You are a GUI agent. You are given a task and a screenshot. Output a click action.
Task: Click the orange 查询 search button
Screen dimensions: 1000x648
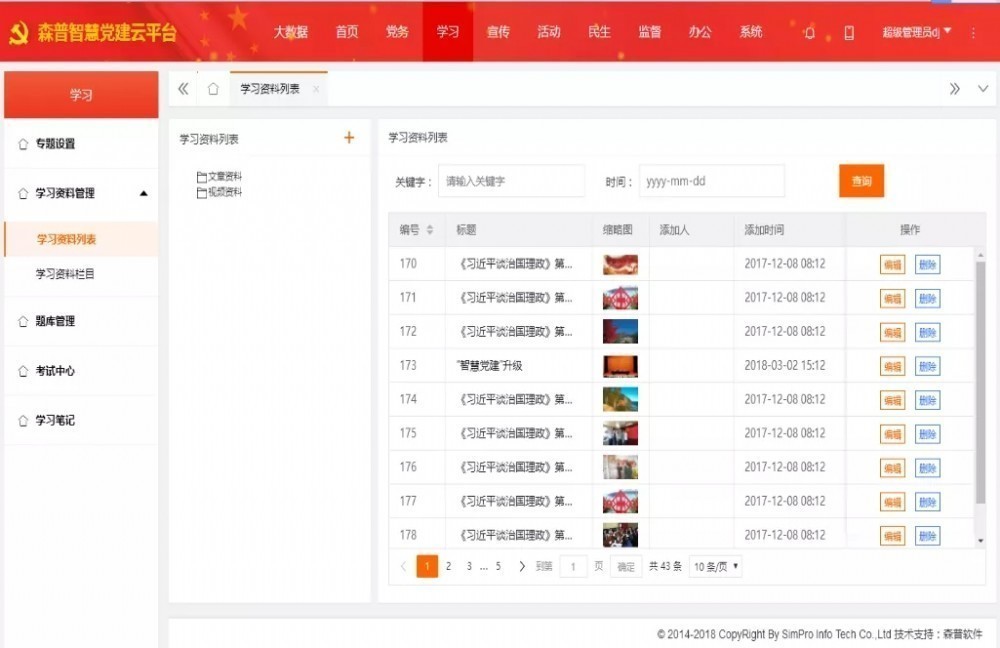point(861,181)
